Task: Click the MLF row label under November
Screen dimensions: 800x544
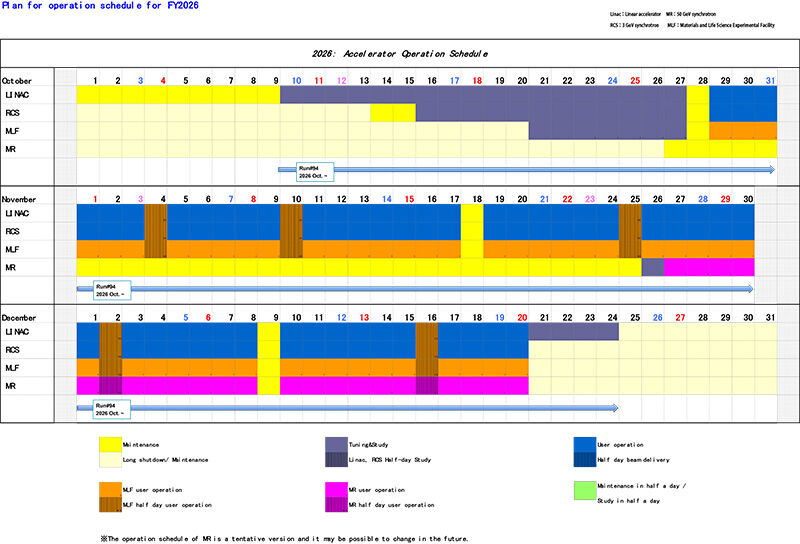Action: pos(12,250)
